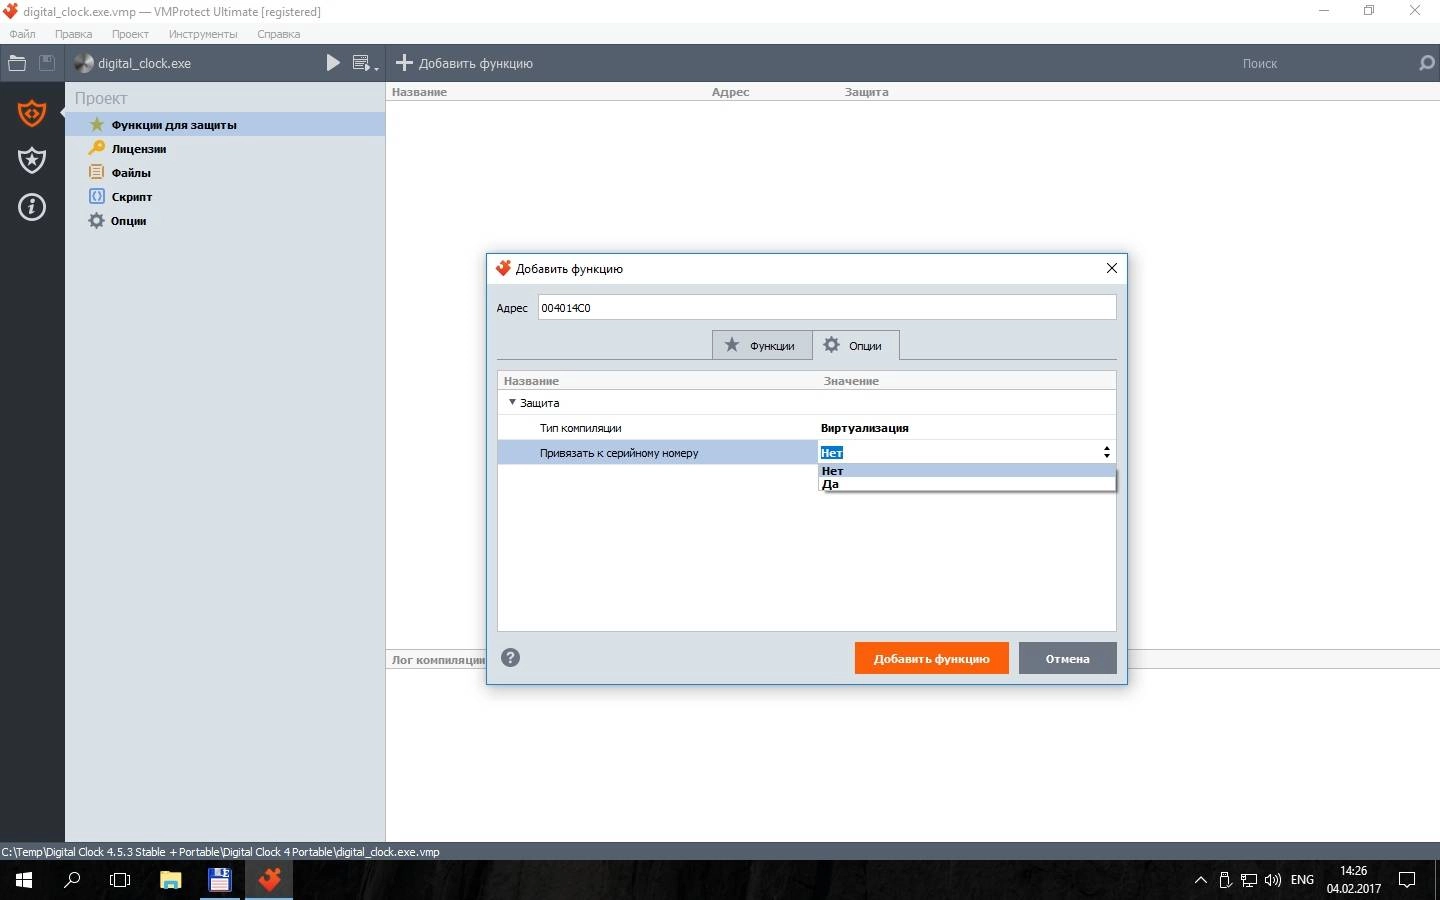The width and height of the screenshot is (1440, 900).
Task: Click the volume speaker tray icon
Action: (x=1273, y=880)
